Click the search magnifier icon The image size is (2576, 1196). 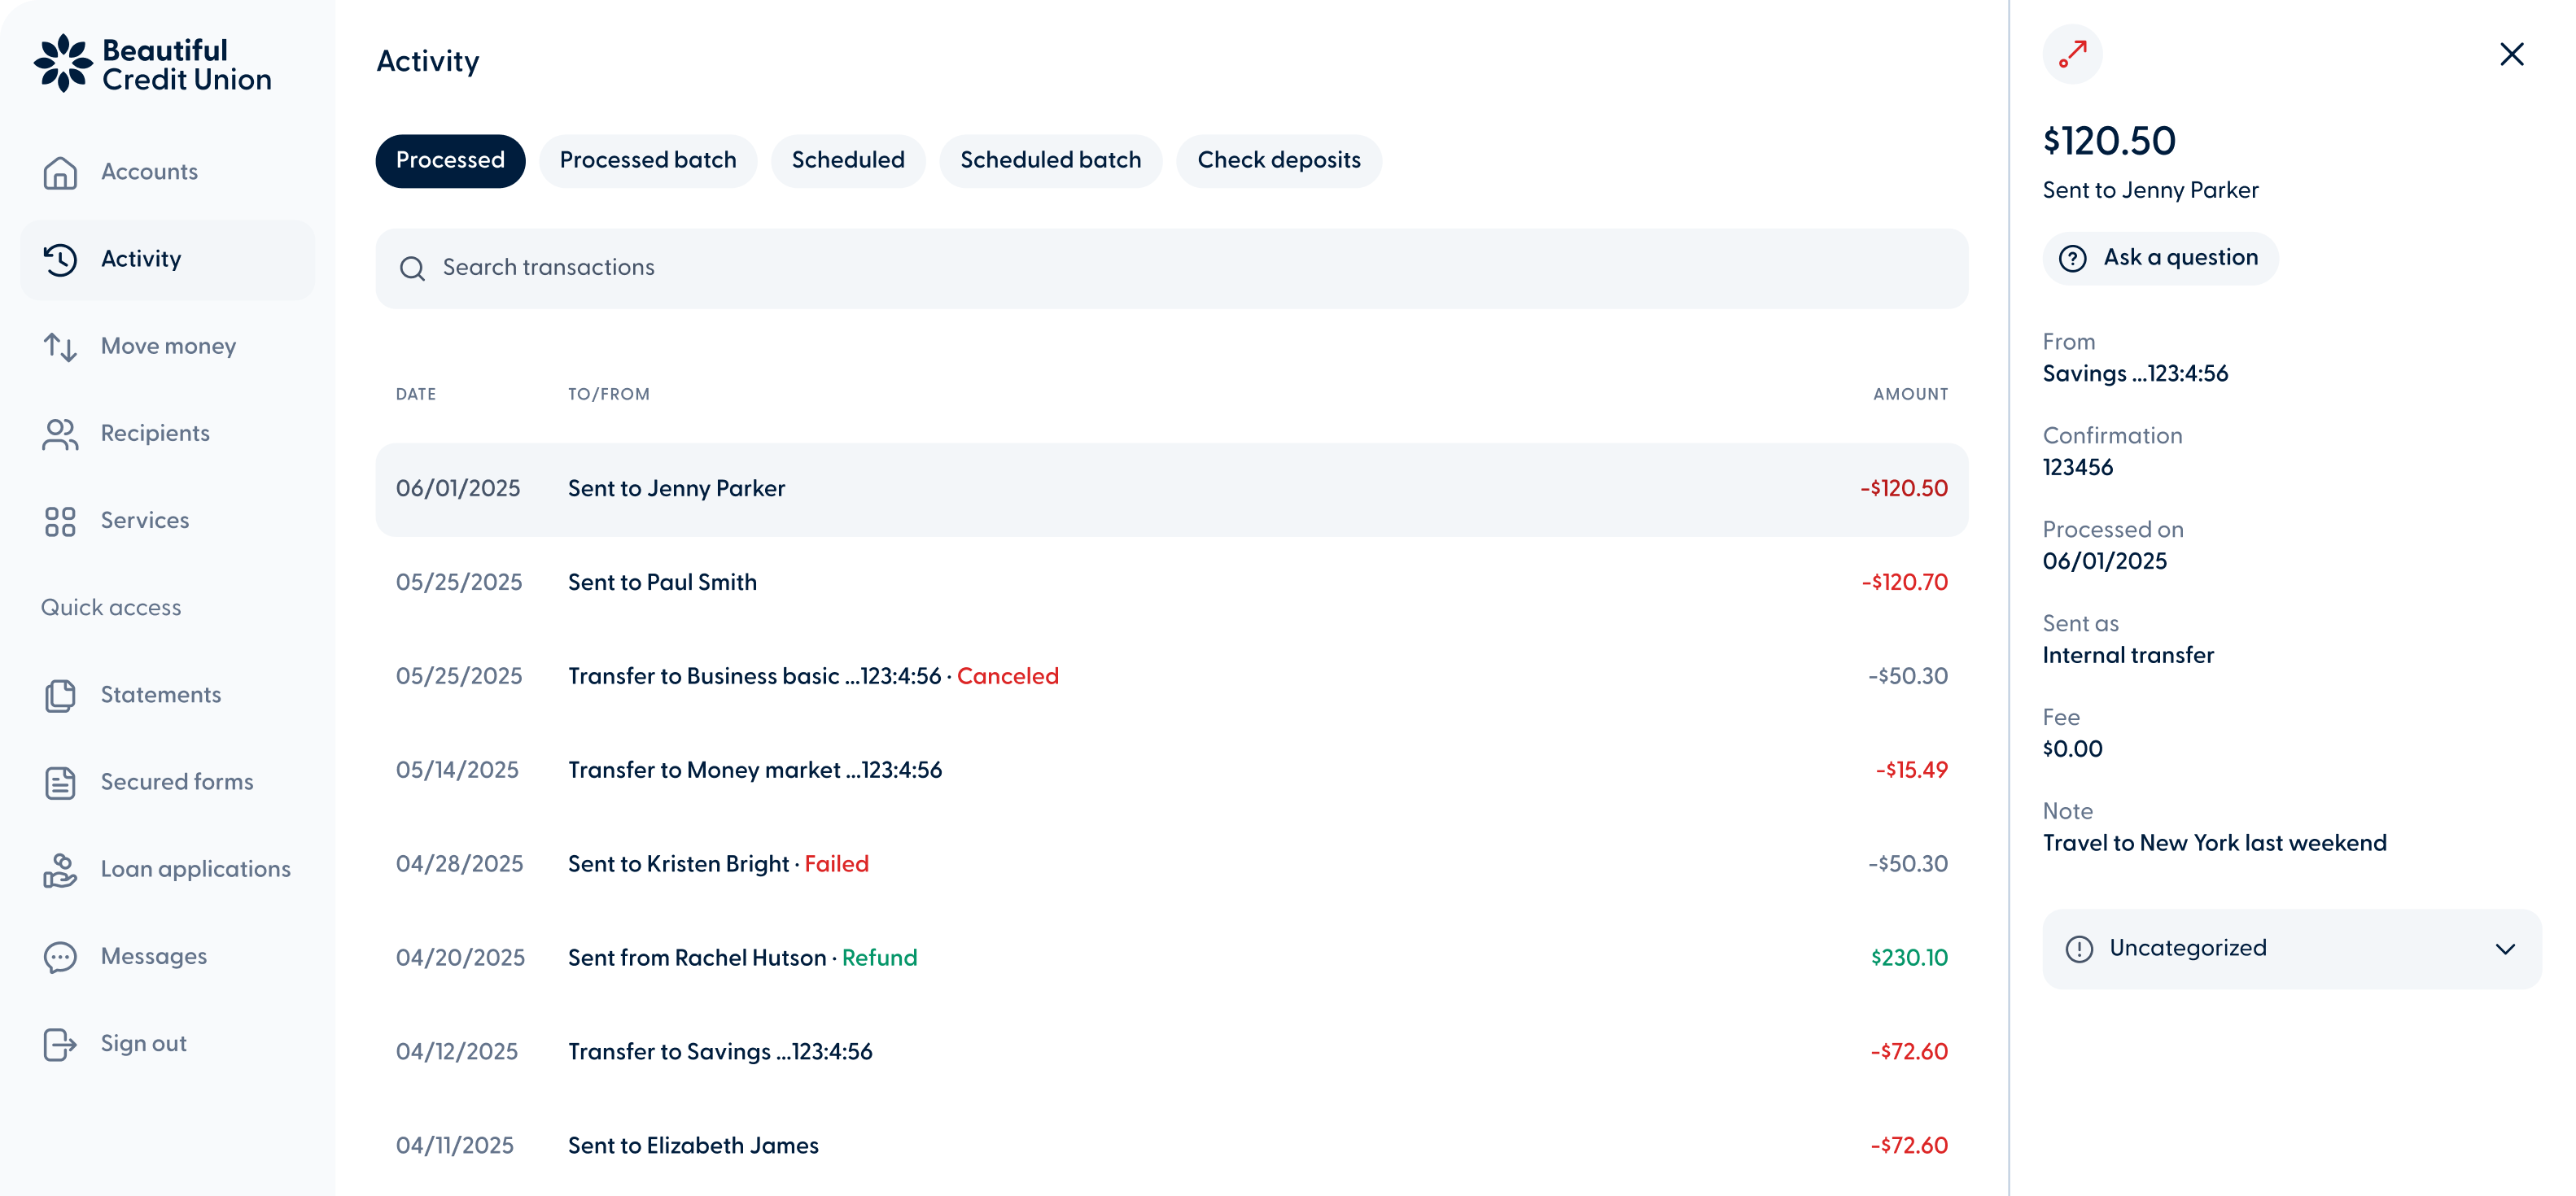[413, 268]
